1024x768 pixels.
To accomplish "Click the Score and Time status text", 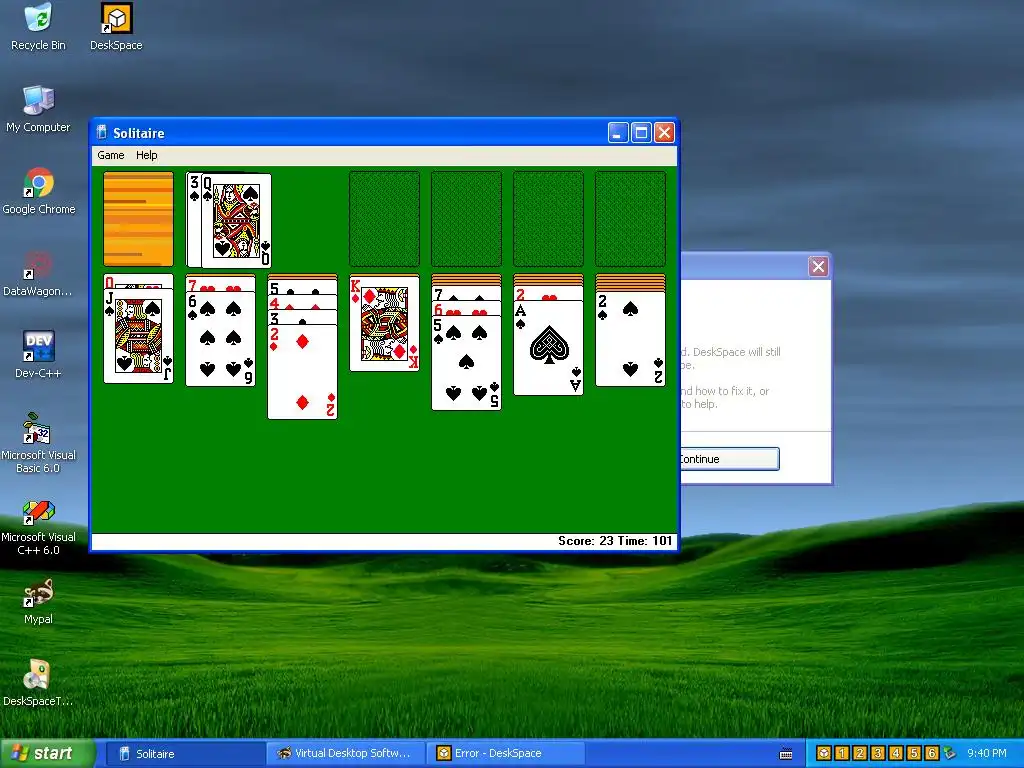I will (x=615, y=541).
